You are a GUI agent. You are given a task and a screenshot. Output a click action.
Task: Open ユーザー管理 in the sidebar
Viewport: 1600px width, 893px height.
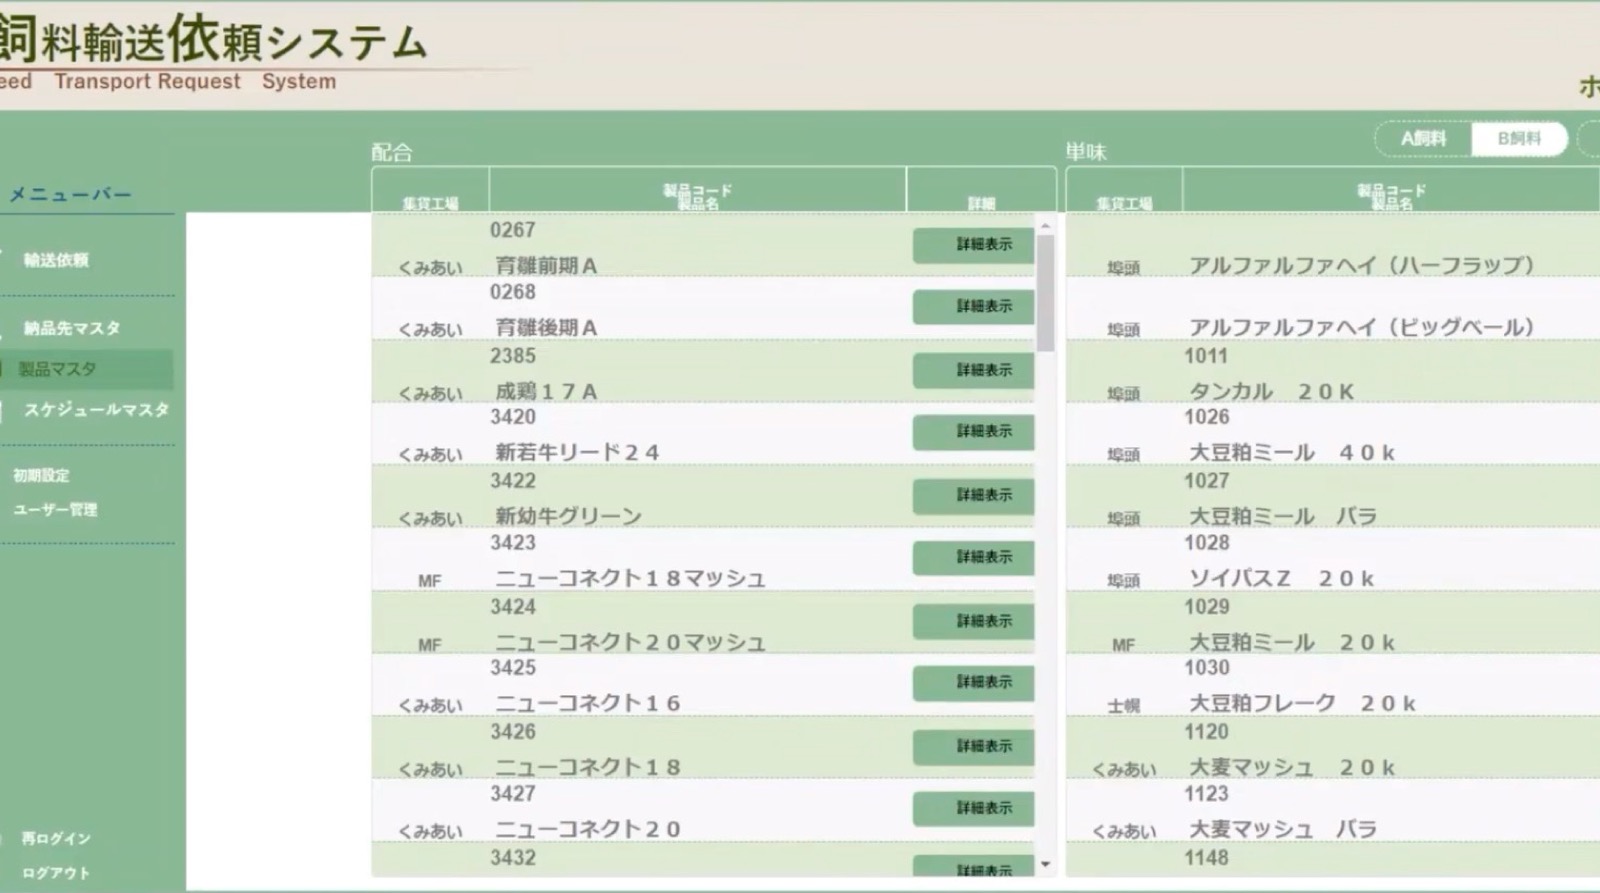coord(55,510)
